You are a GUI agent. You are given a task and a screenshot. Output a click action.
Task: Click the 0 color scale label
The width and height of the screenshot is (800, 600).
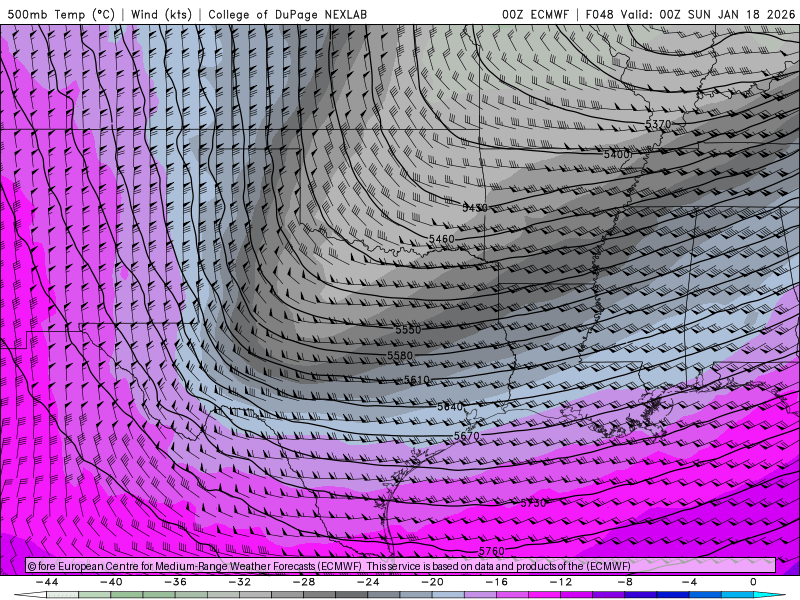754,582
